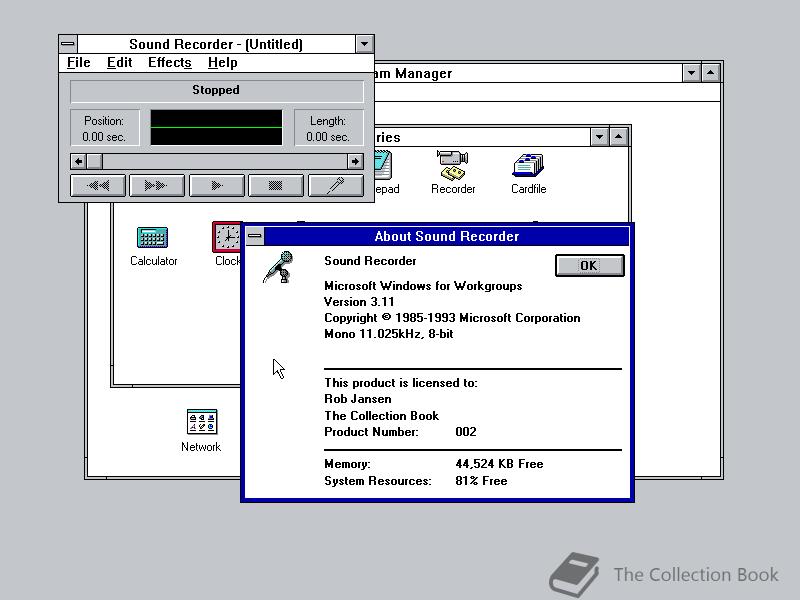Screen dimensions: 800x600
Task: Click 'Mono 11.025kHz, 8-bit' text
Action: (x=389, y=334)
